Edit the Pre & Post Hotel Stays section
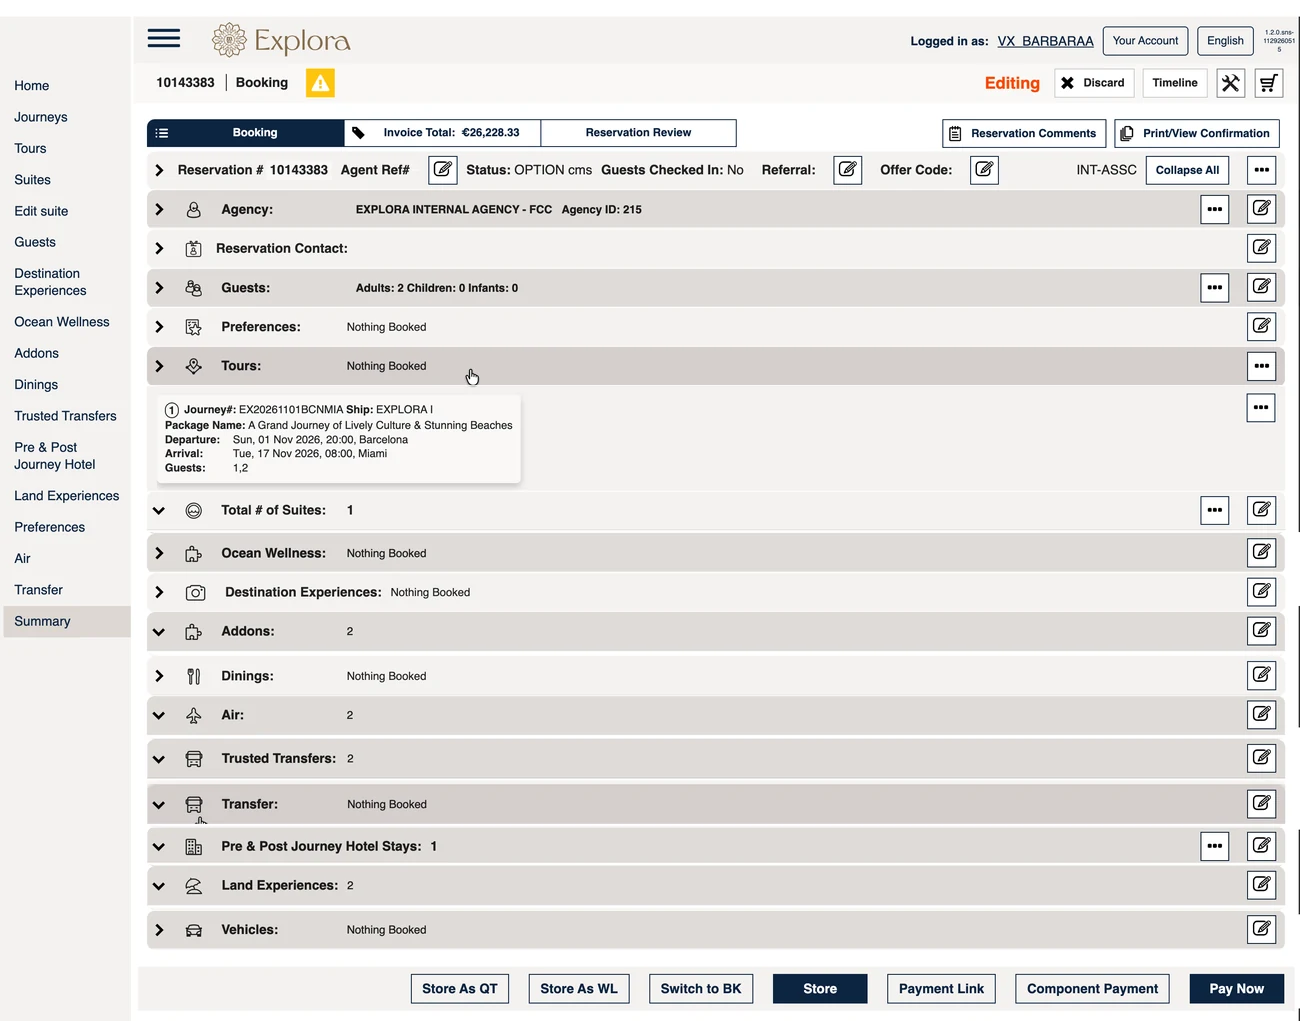Image resolution: width=1300 pixels, height=1021 pixels. tap(1262, 846)
